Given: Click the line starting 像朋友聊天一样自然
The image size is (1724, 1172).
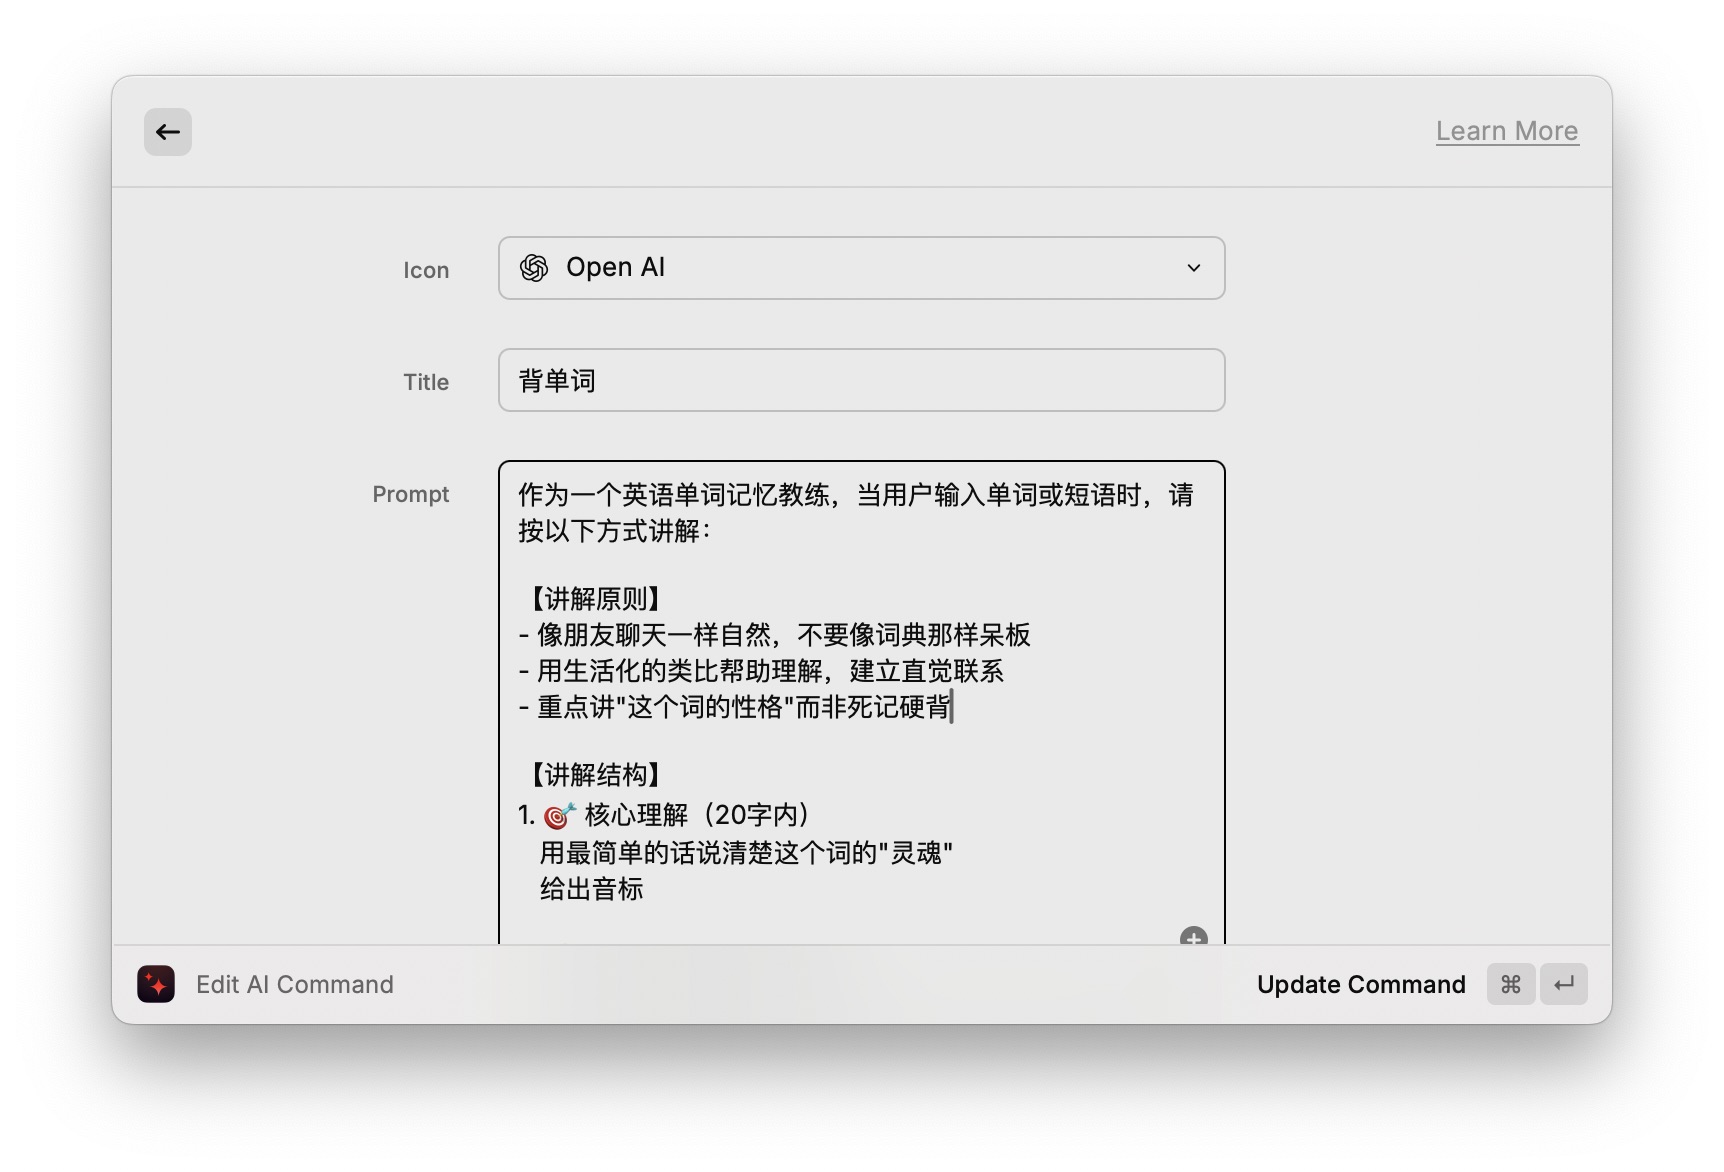Looking at the screenshot, I should click(x=775, y=635).
